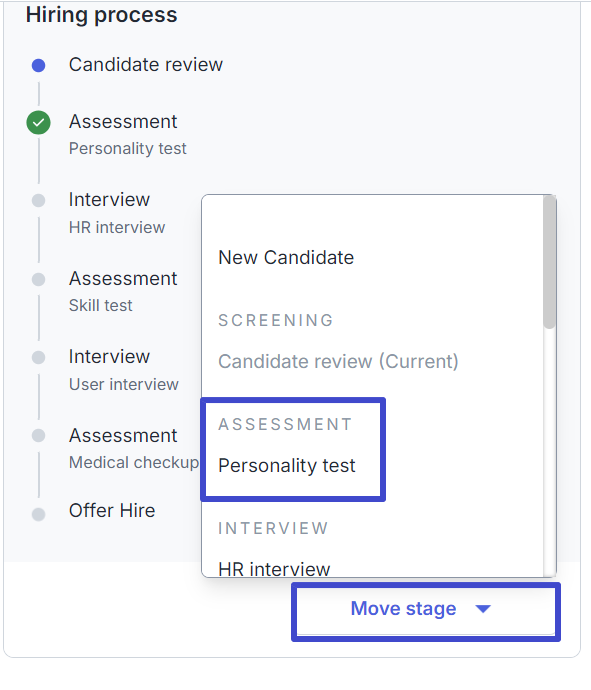
Task: Click the Hiring process heading
Action: pyautogui.click(x=102, y=15)
